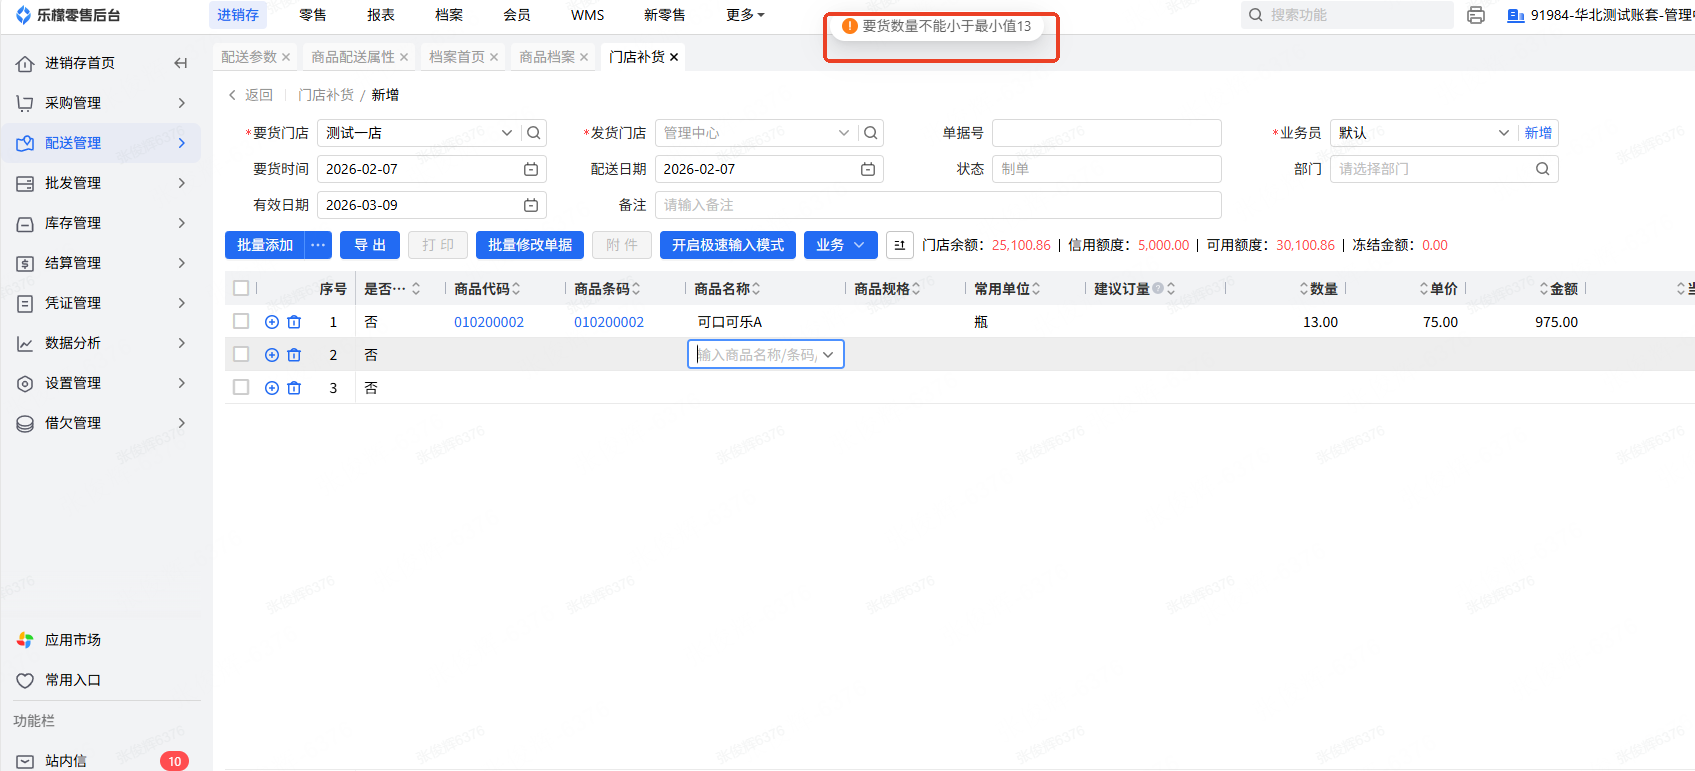Click the 批量添加 button
1695x771 pixels.
point(265,245)
